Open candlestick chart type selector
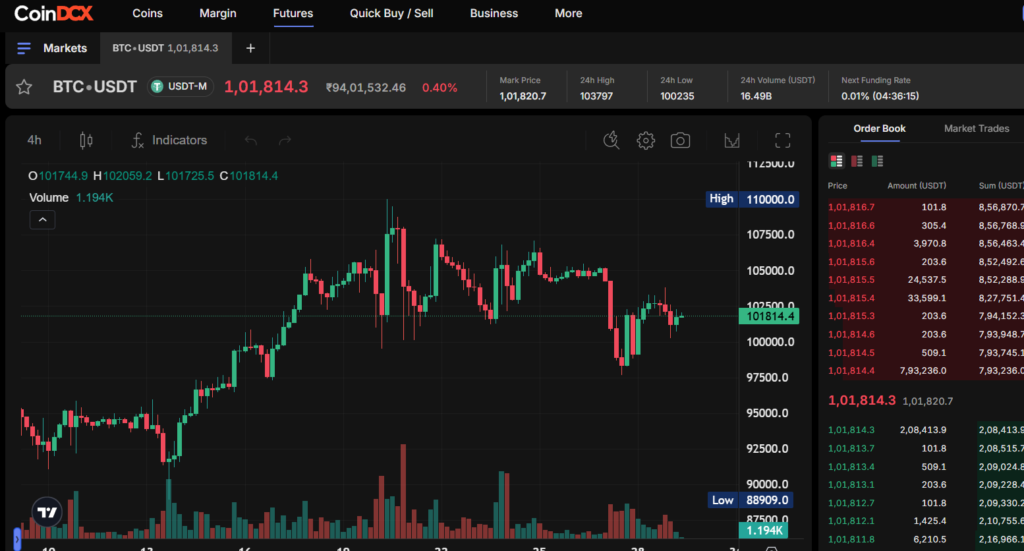 [x=86, y=140]
